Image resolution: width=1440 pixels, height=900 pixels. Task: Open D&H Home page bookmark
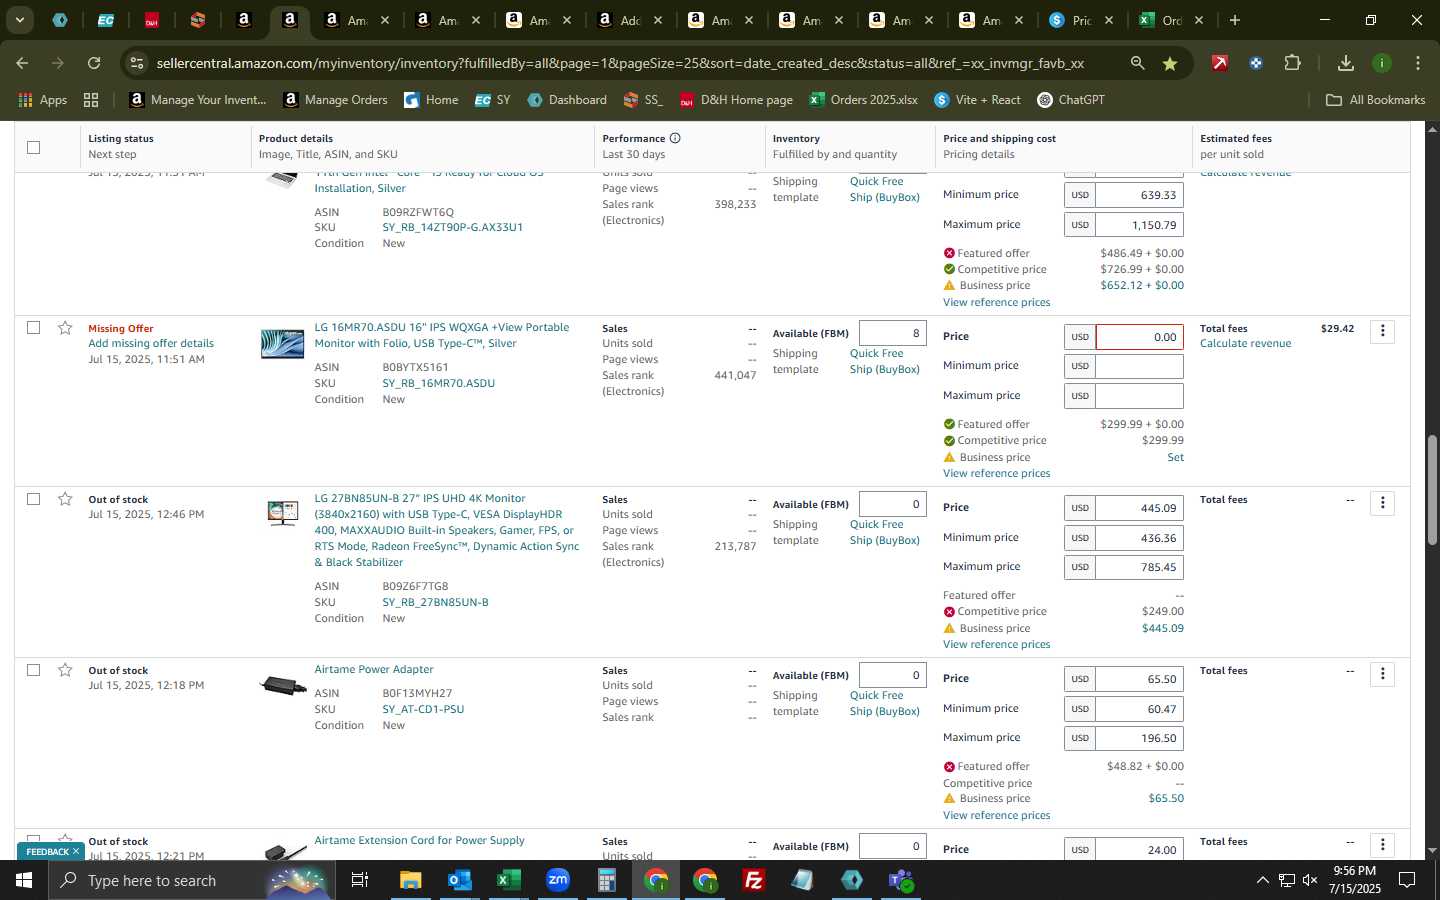[736, 99]
